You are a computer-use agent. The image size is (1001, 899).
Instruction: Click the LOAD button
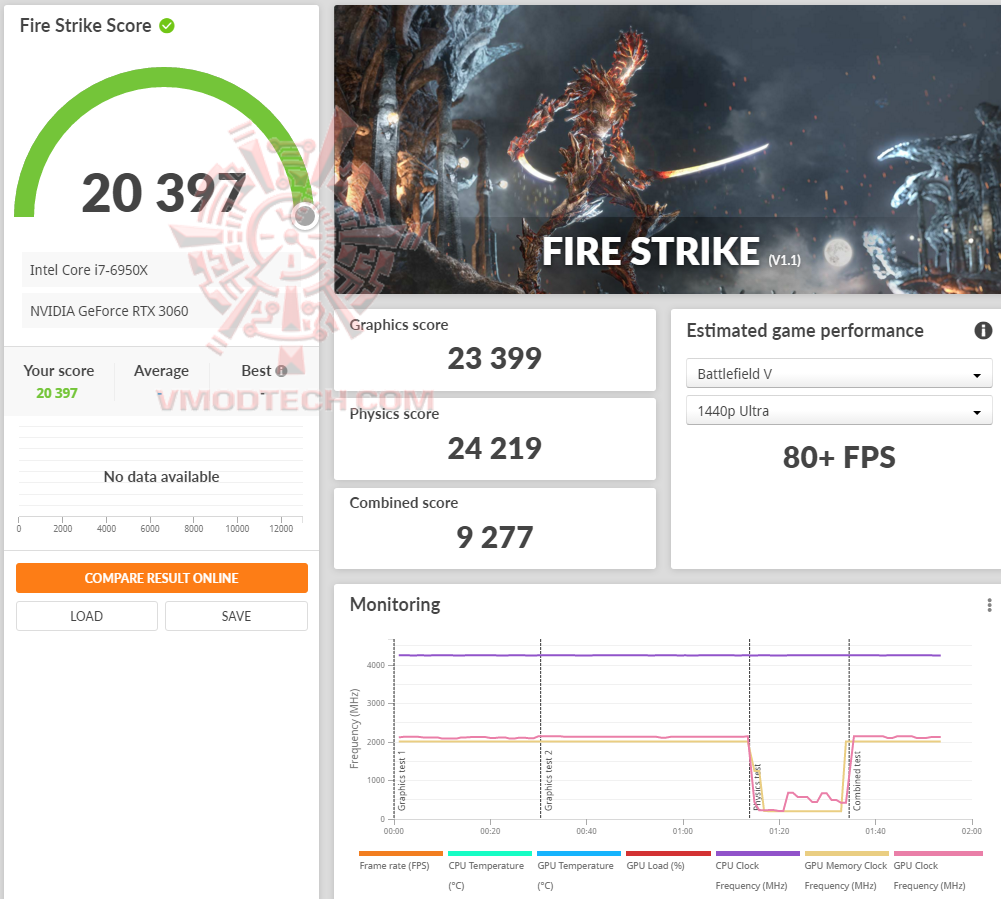pos(86,616)
